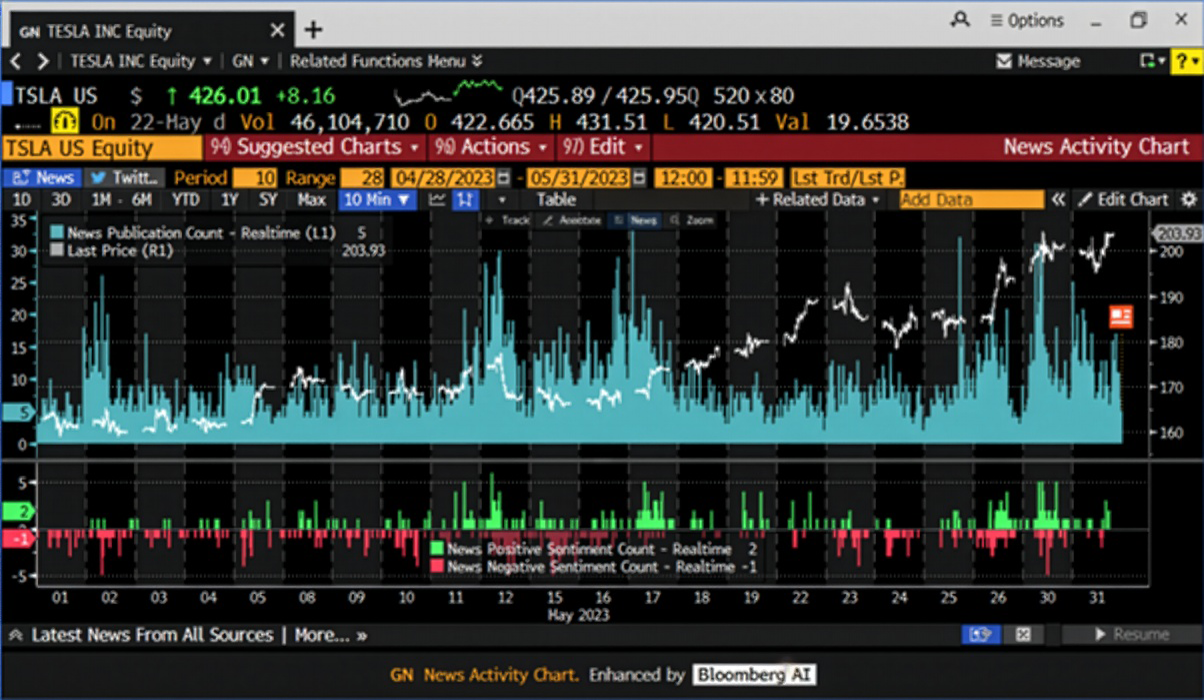Go forward with the right arrow

[x=42, y=61]
